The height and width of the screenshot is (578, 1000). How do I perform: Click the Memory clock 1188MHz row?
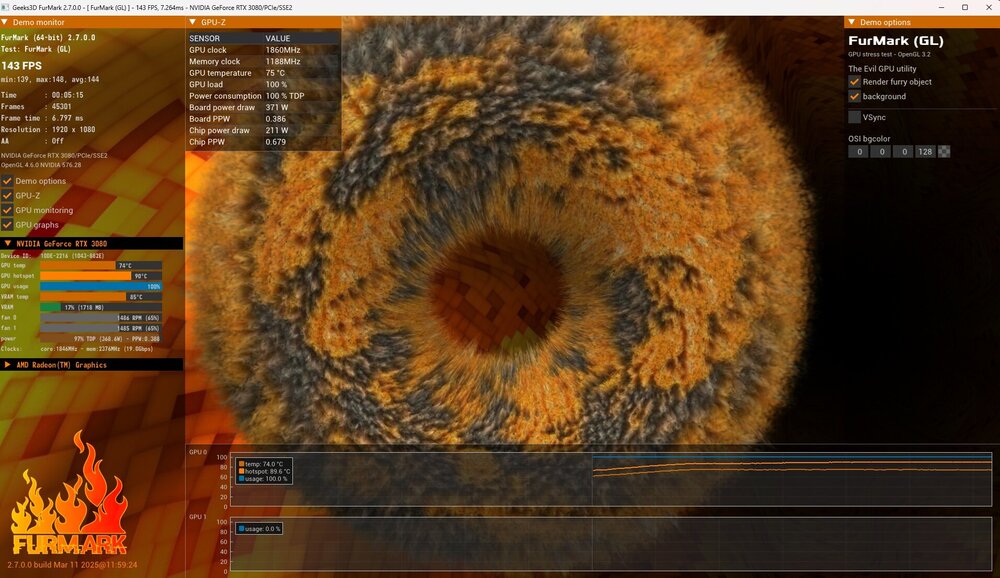(263, 61)
